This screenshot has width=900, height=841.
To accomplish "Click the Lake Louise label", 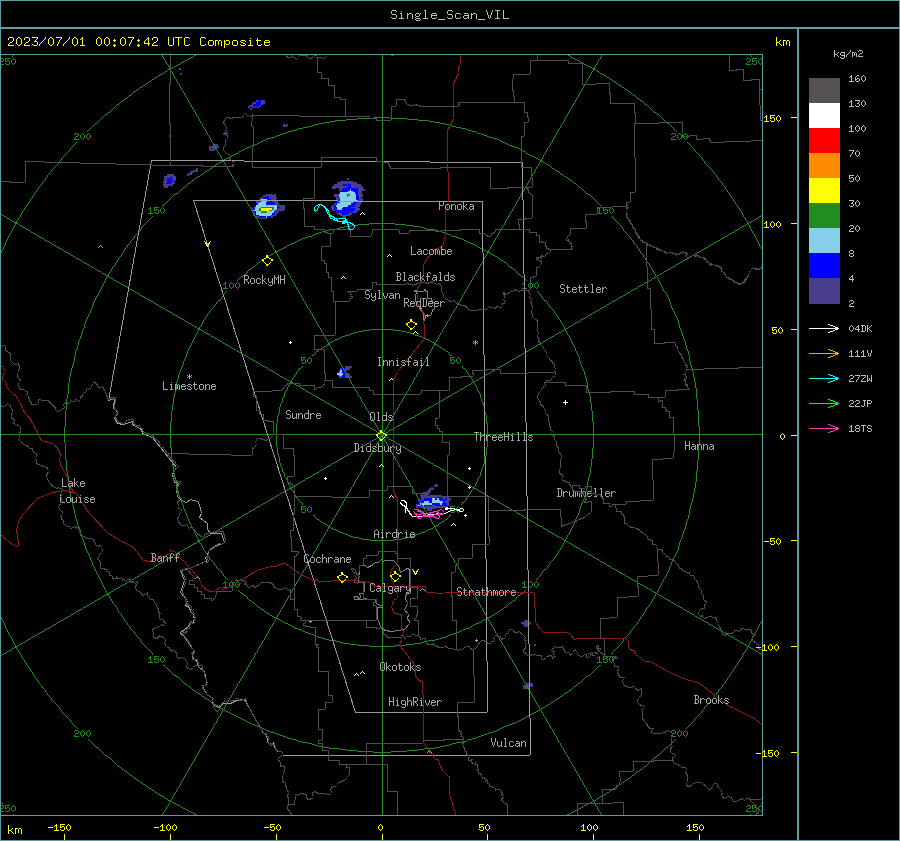I will click(77, 491).
